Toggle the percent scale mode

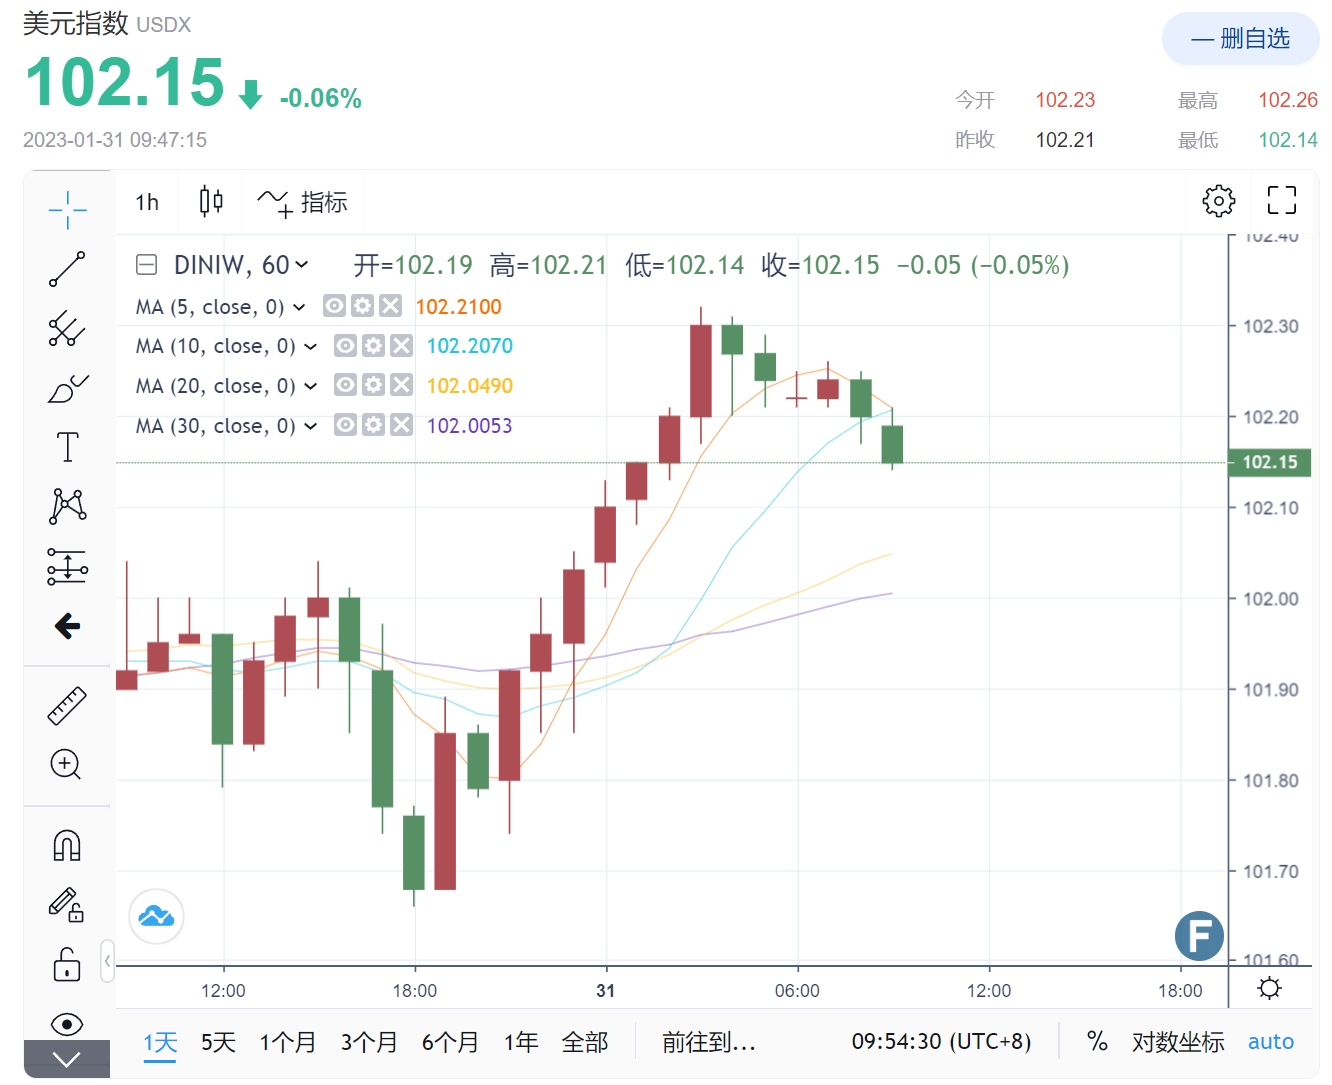(1097, 1042)
